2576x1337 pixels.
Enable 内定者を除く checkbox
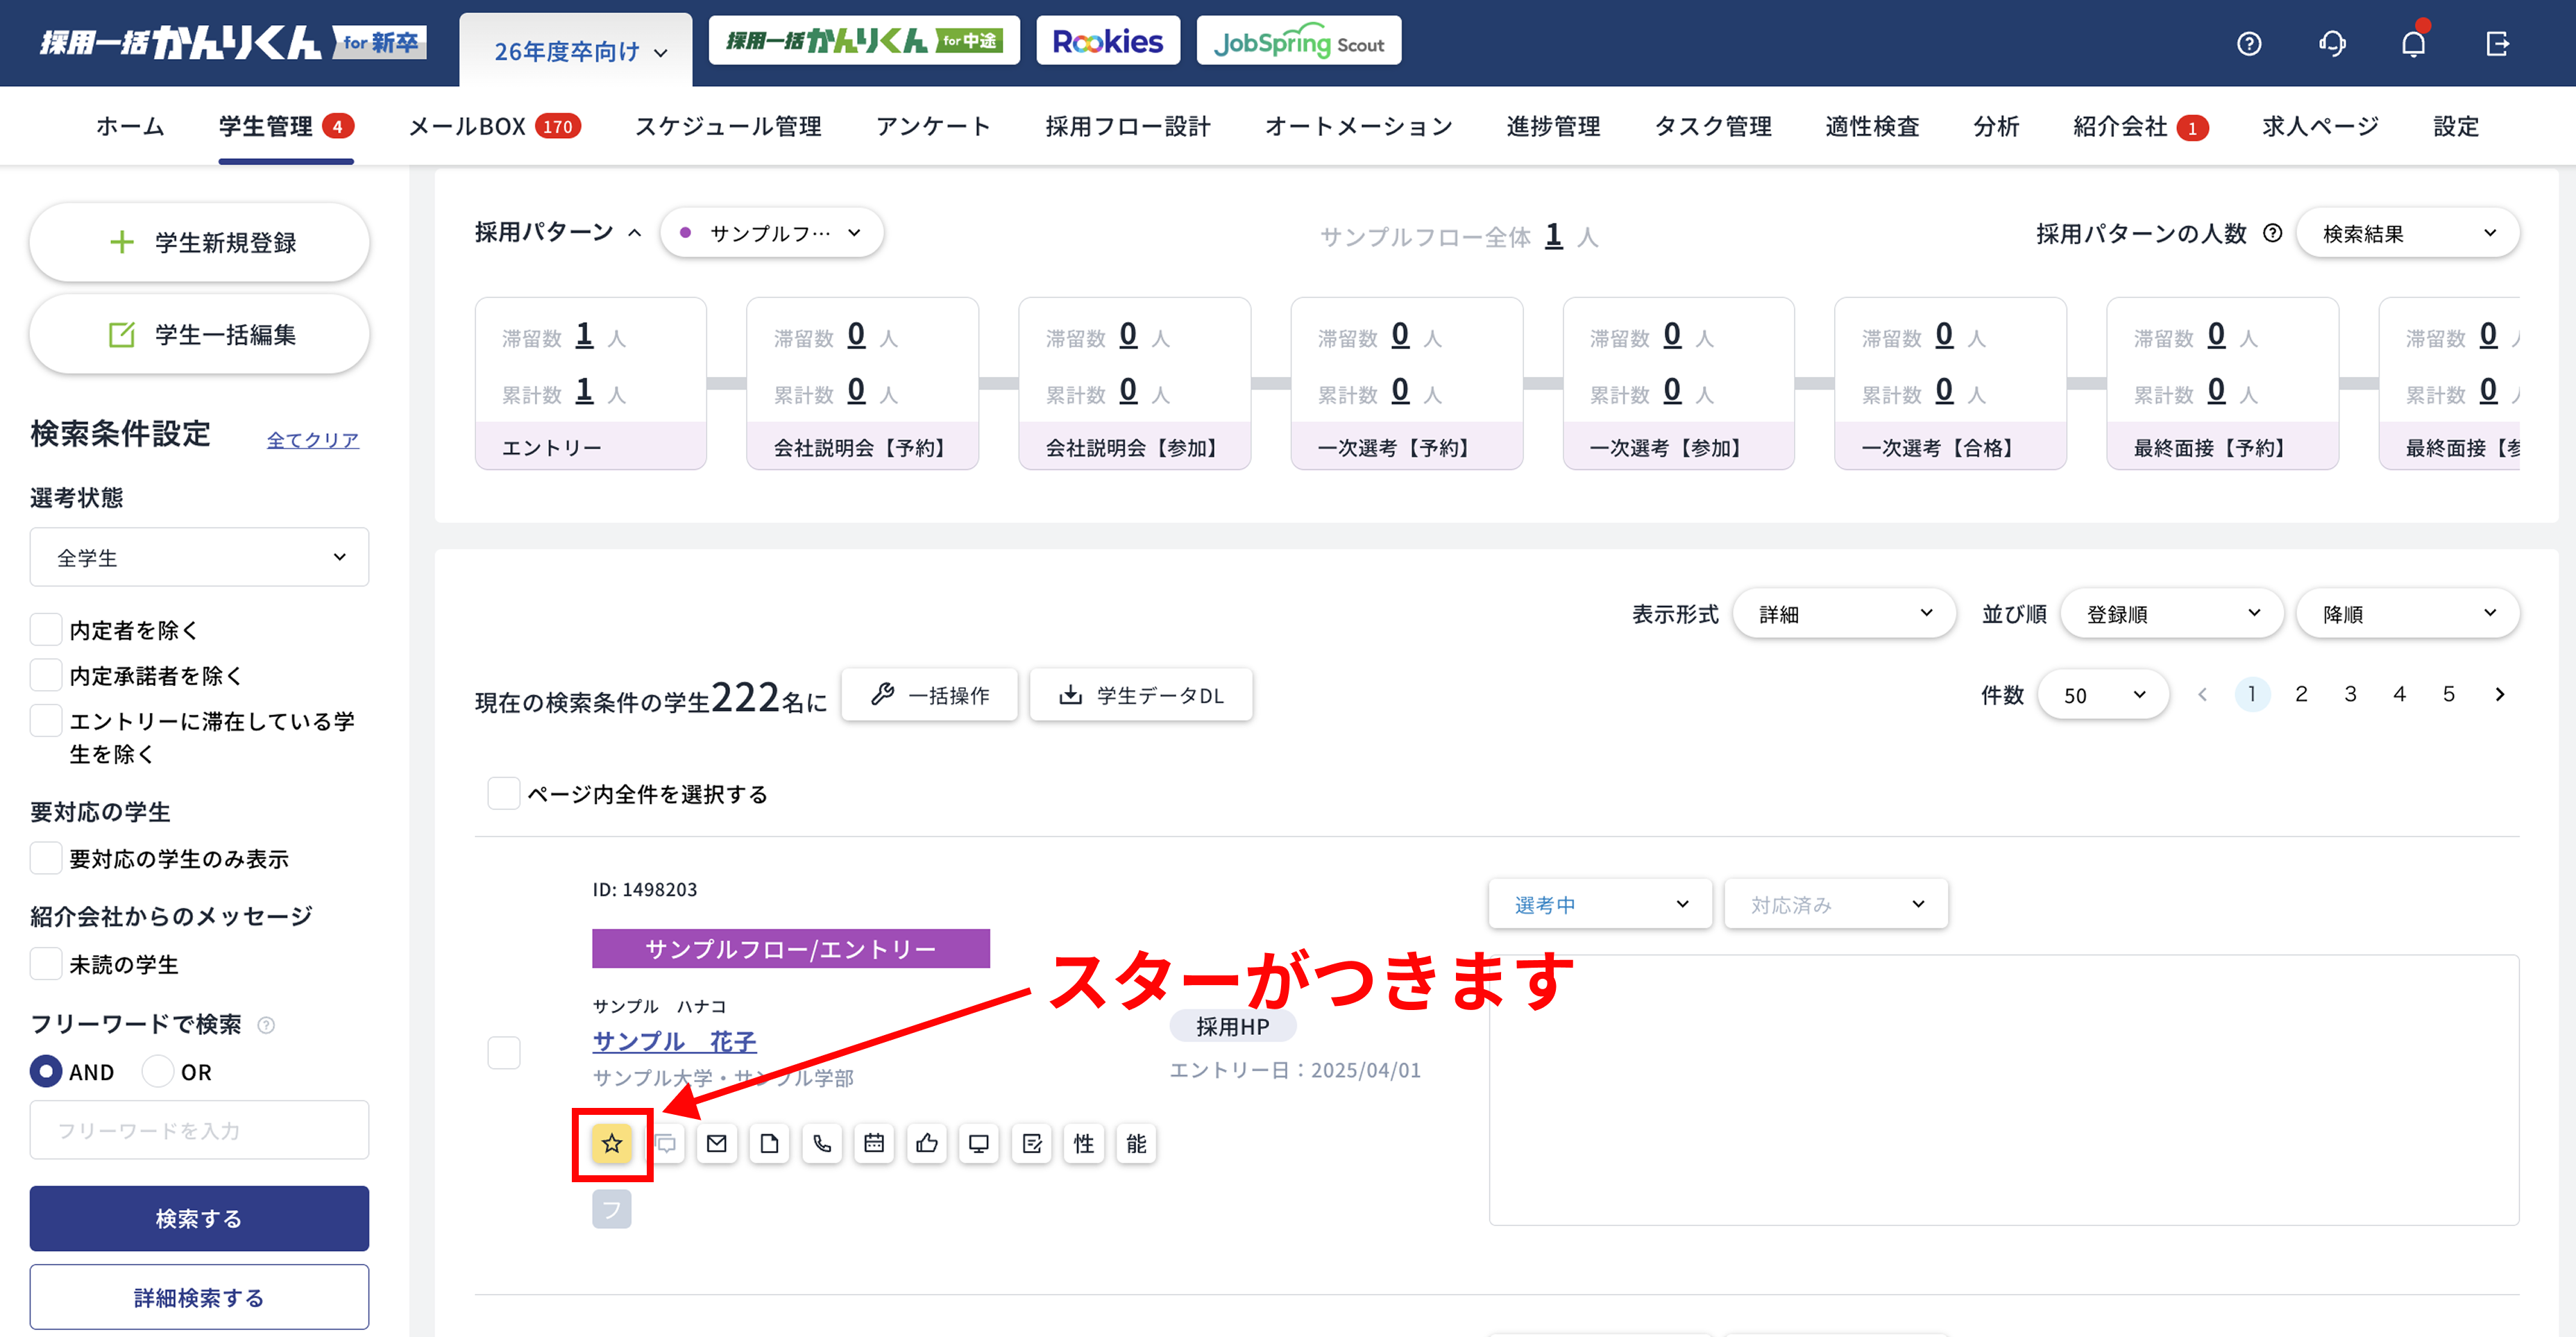pos(45,629)
